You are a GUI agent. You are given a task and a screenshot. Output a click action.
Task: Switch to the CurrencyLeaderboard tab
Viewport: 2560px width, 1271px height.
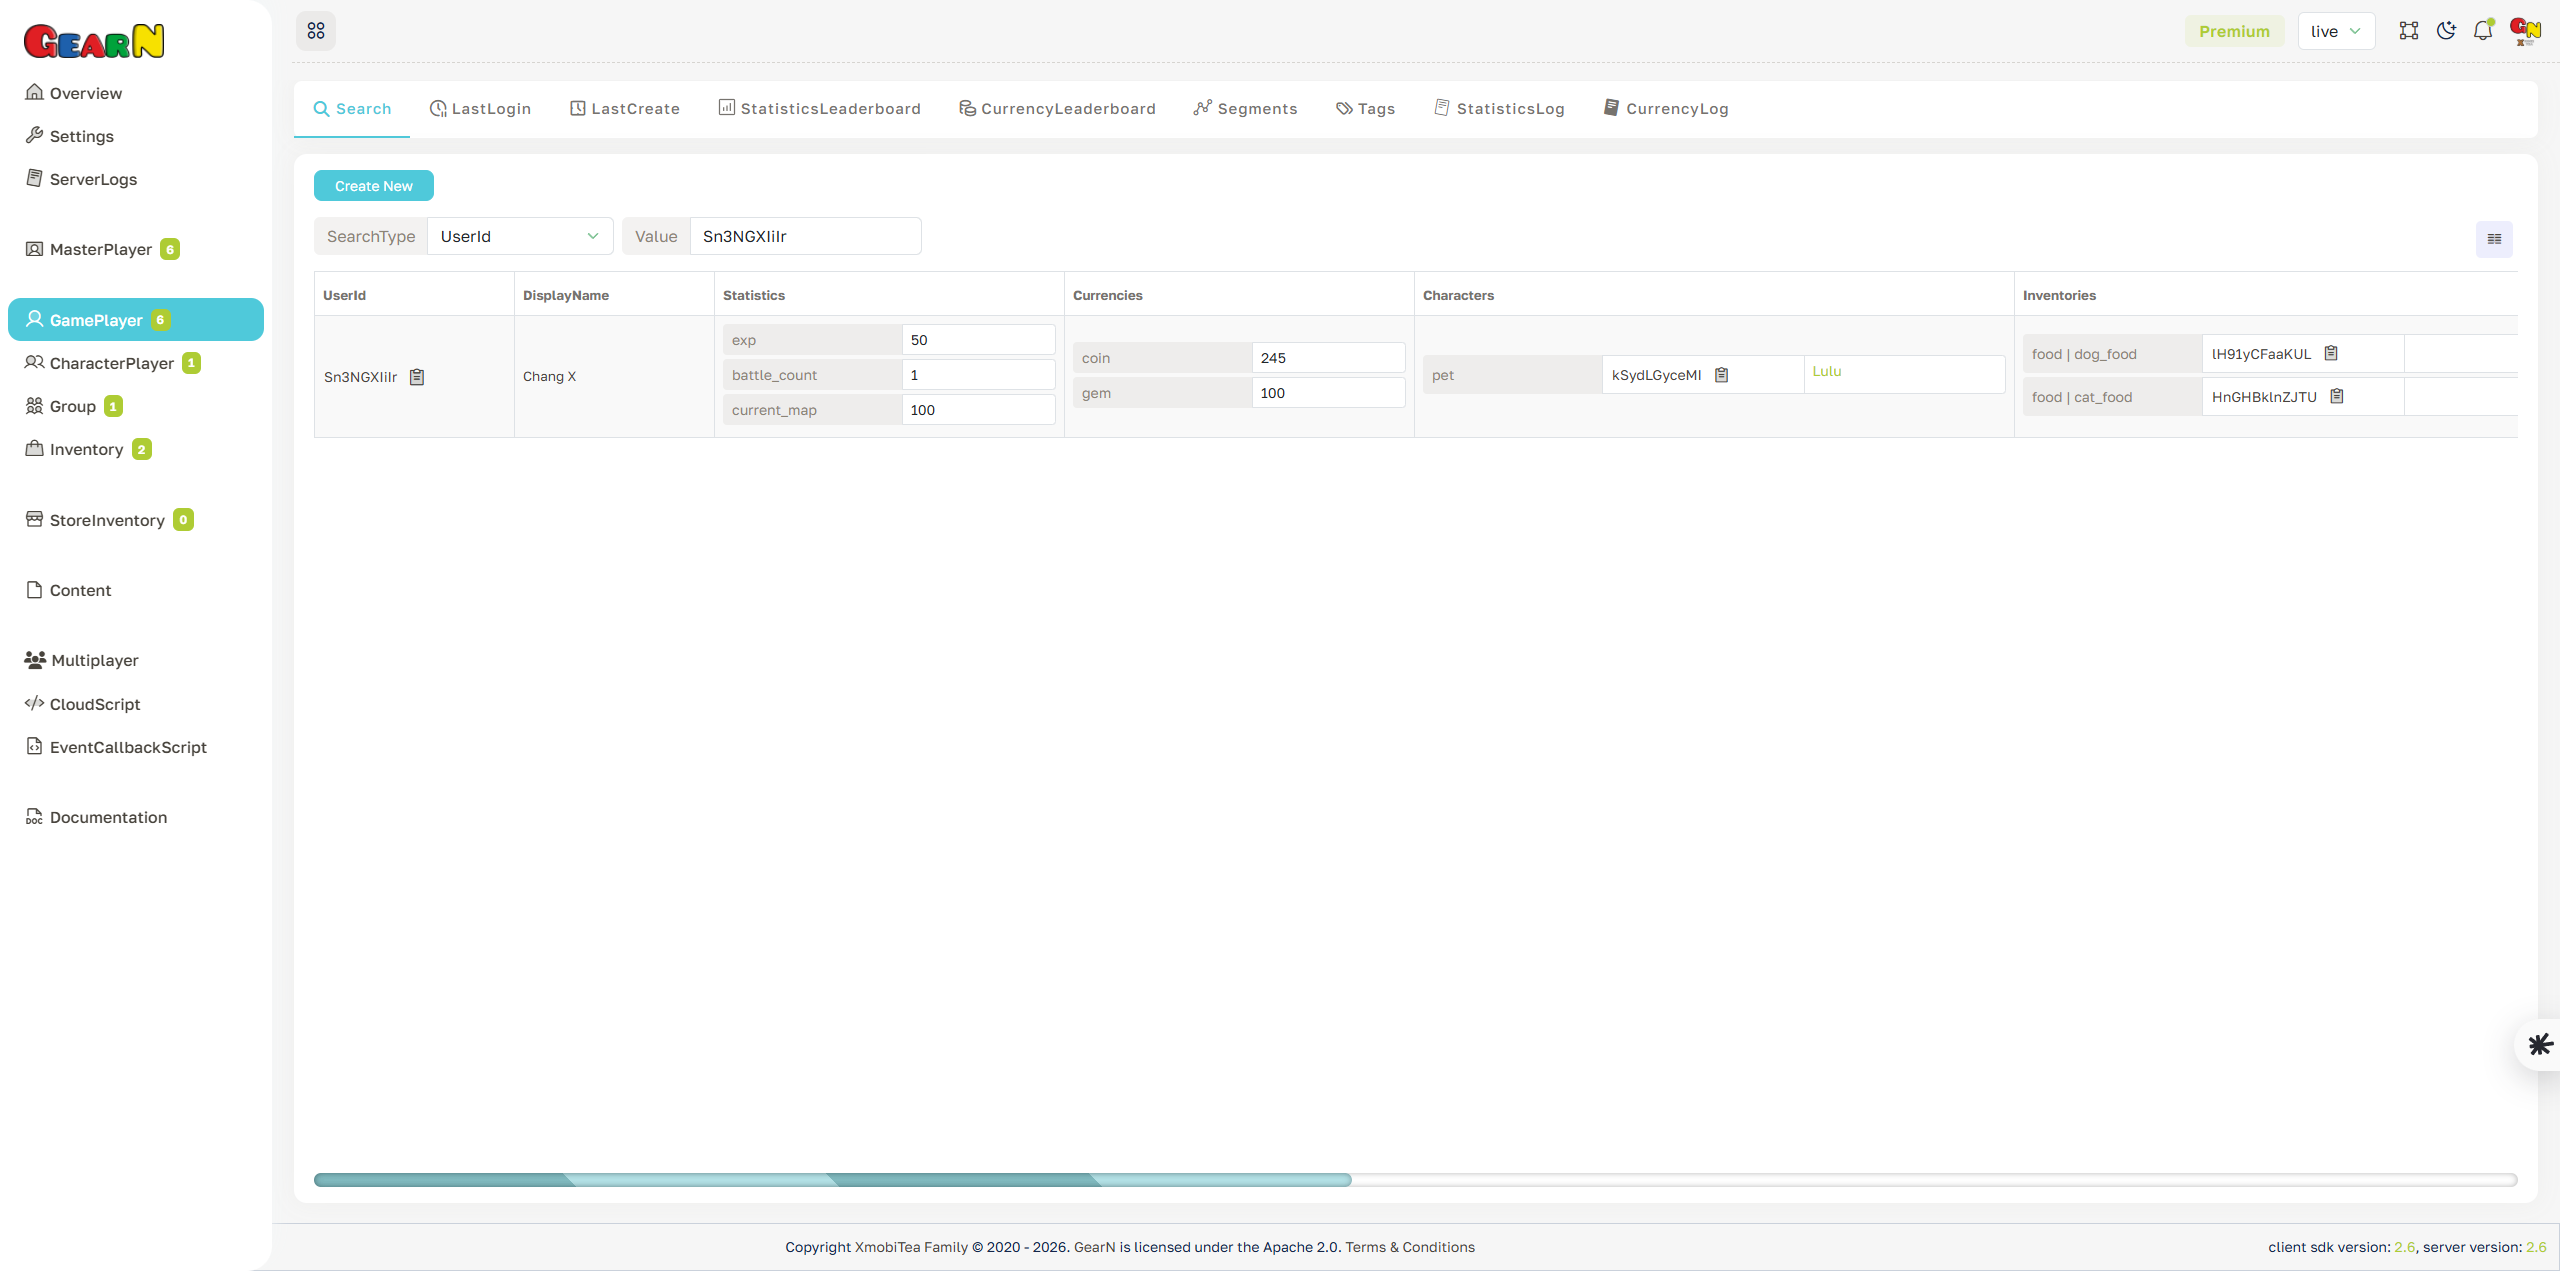[1057, 108]
